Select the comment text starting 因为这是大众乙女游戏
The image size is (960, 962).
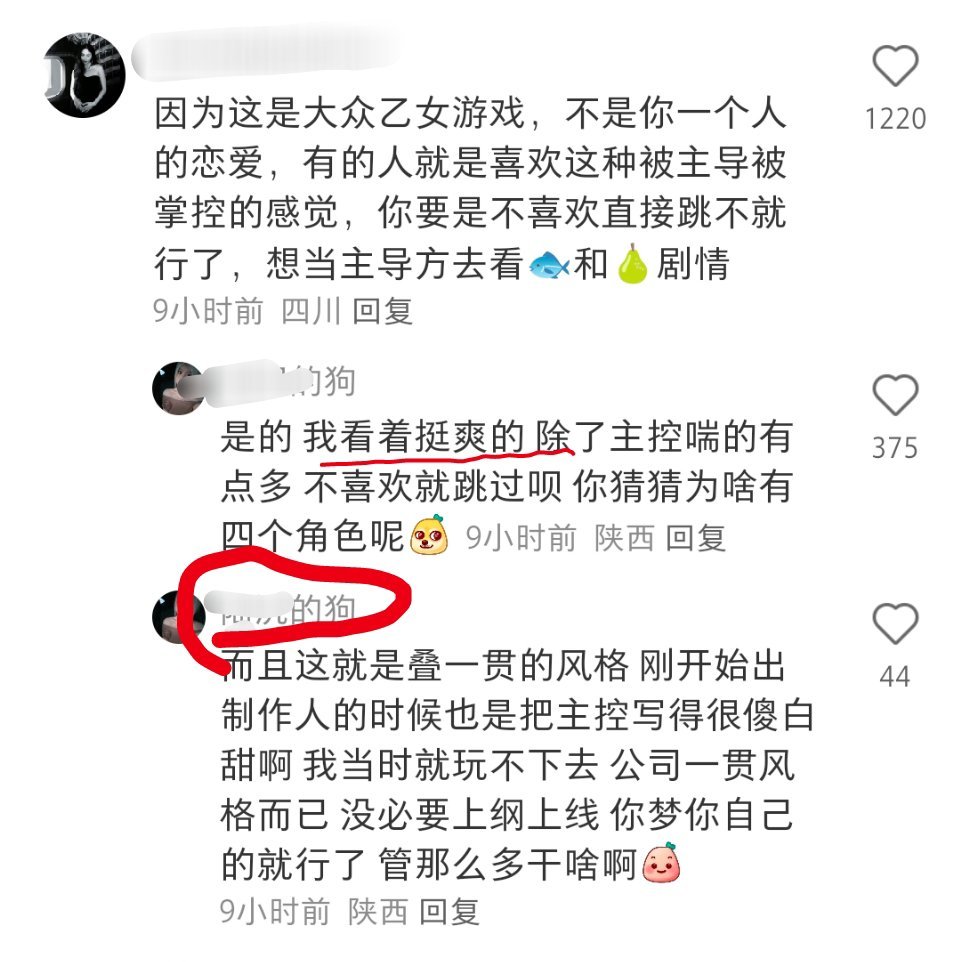[x=470, y=188]
